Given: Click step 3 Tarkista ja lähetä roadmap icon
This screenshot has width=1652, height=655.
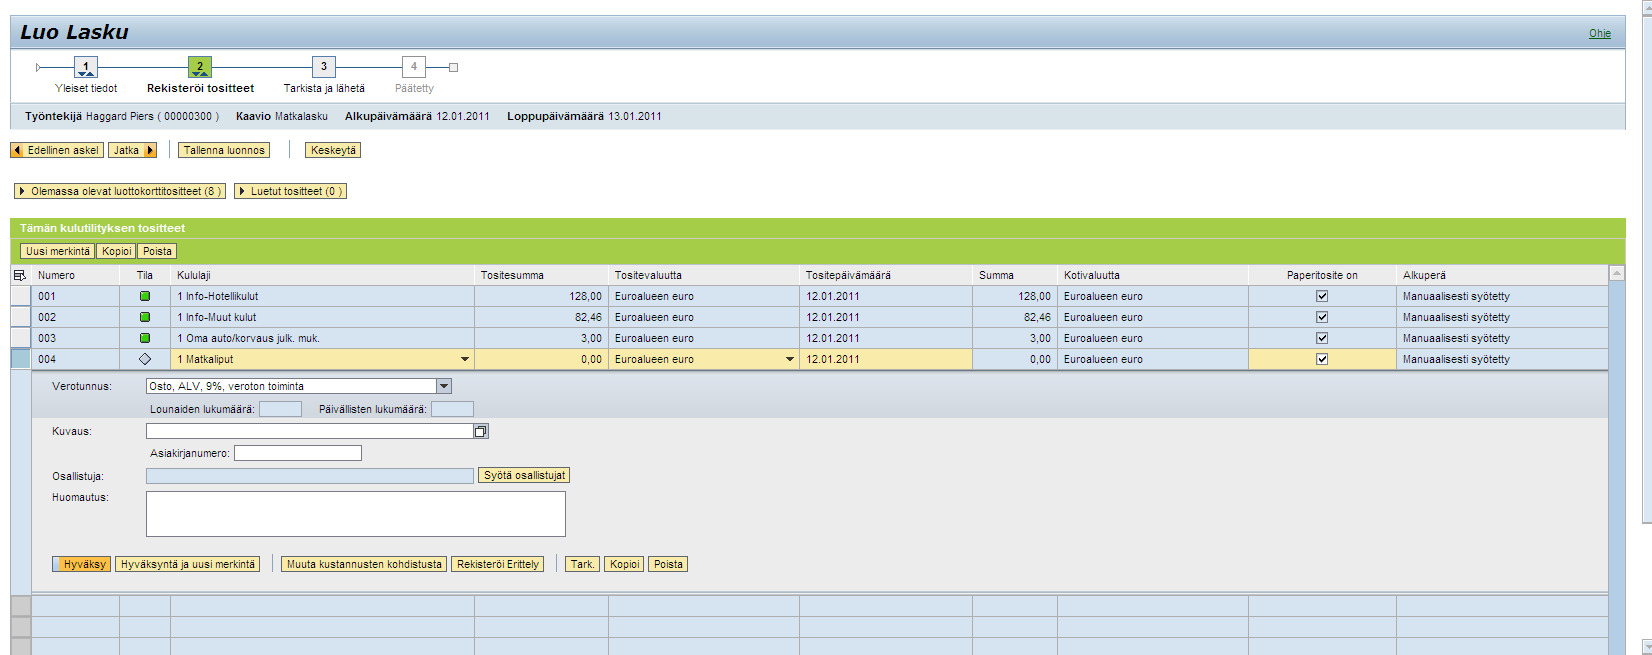Looking at the screenshot, I should [324, 67].
